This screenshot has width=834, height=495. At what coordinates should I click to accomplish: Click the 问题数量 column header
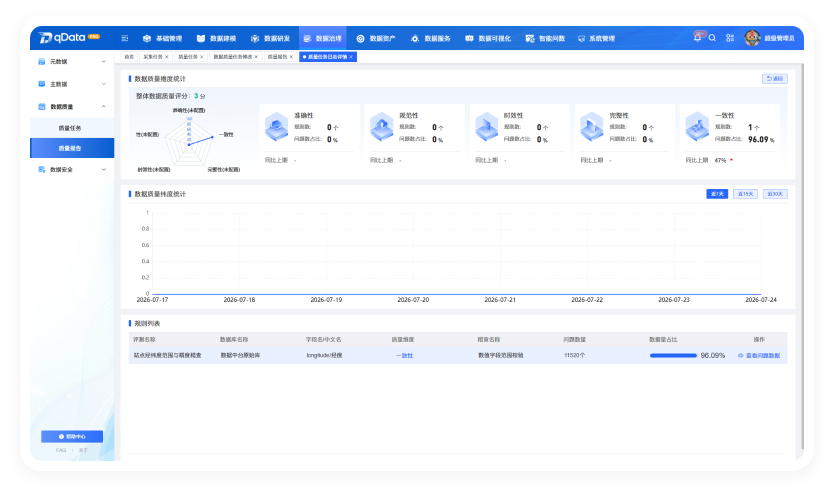pyautogui.click(x=574, y=339)
